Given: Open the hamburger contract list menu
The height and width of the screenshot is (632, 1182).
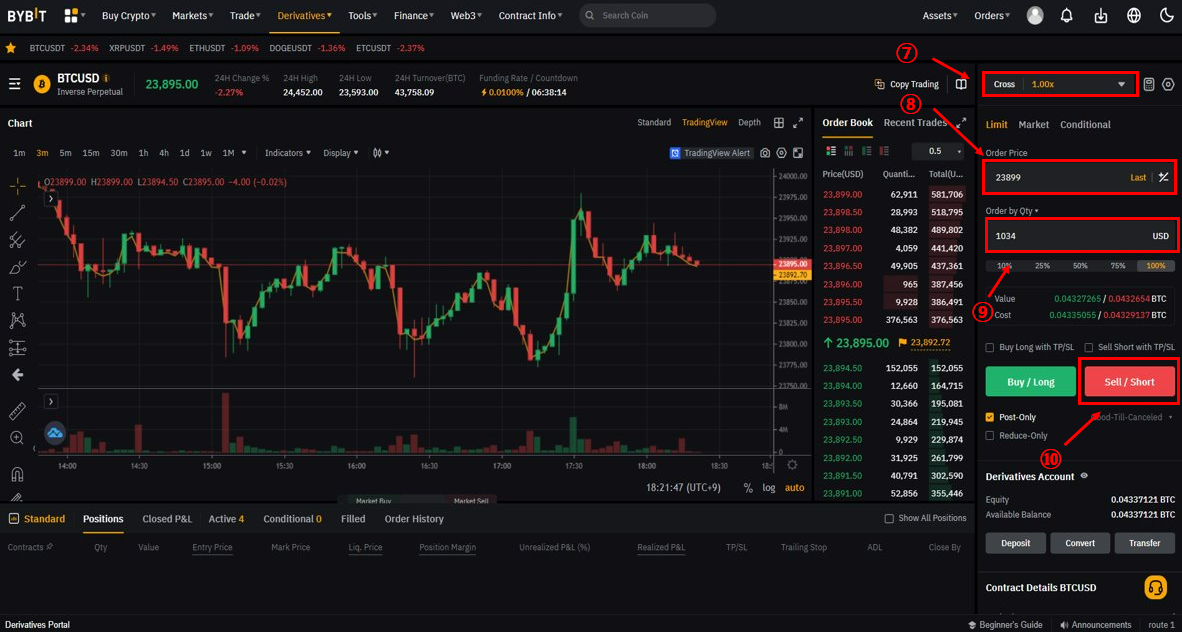Looking at the screenshot, I should point(14,84).
